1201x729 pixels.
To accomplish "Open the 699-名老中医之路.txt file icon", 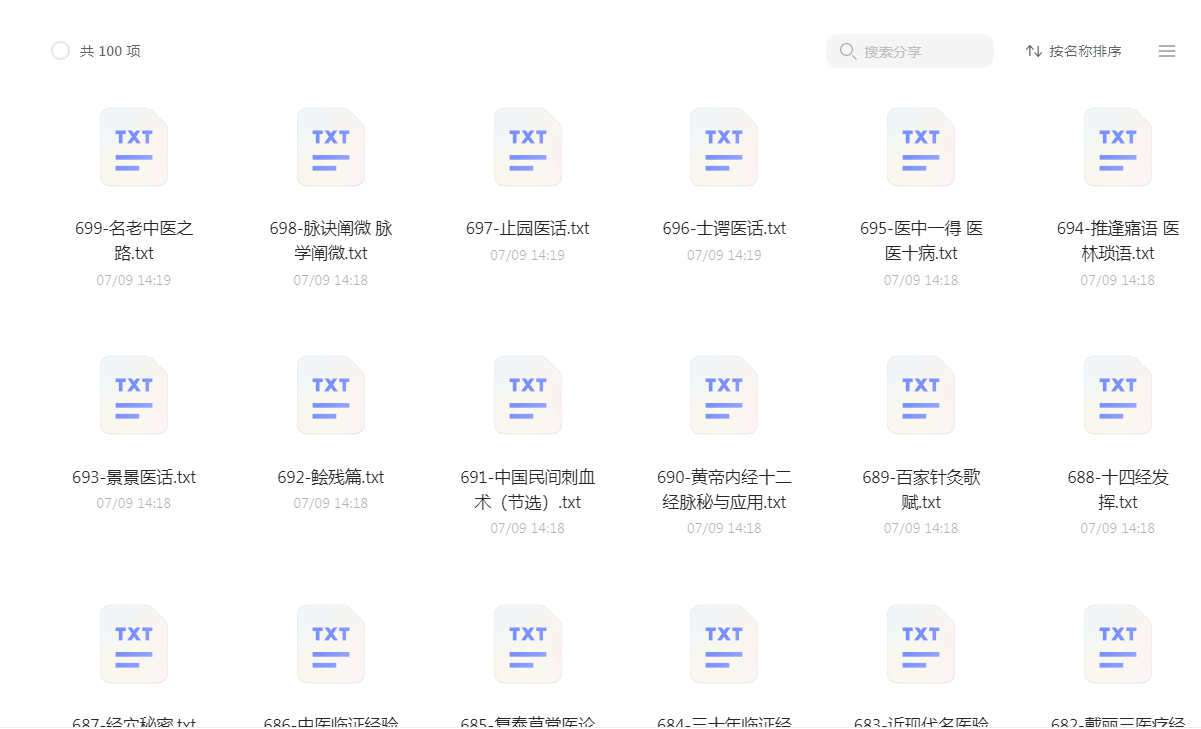I will 134,147.
